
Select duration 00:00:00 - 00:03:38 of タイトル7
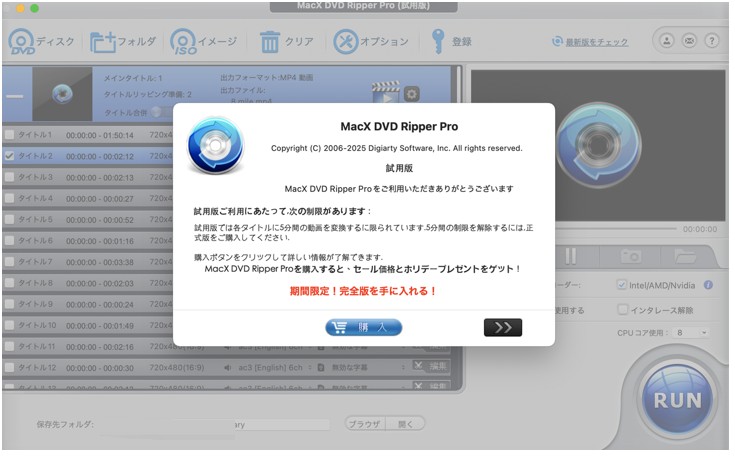[100, 262]
